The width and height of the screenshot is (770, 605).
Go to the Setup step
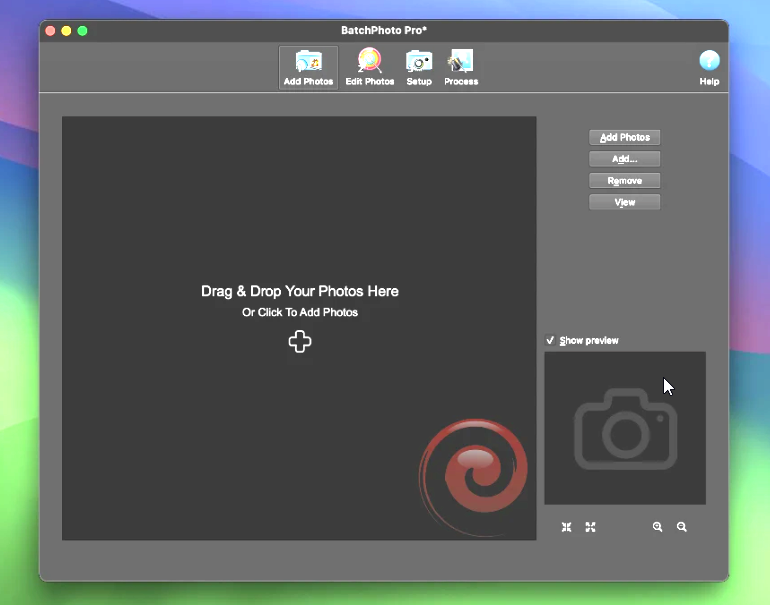tap(419, 68)
